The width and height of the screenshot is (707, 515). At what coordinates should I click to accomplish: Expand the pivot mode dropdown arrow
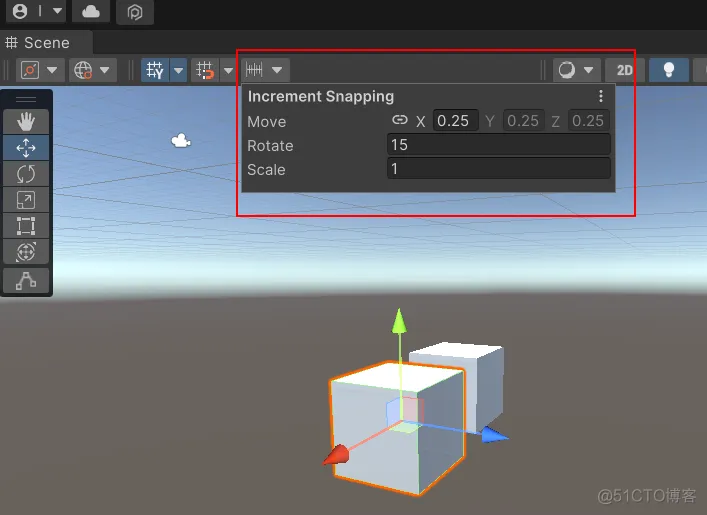click(x=52, y=70)
